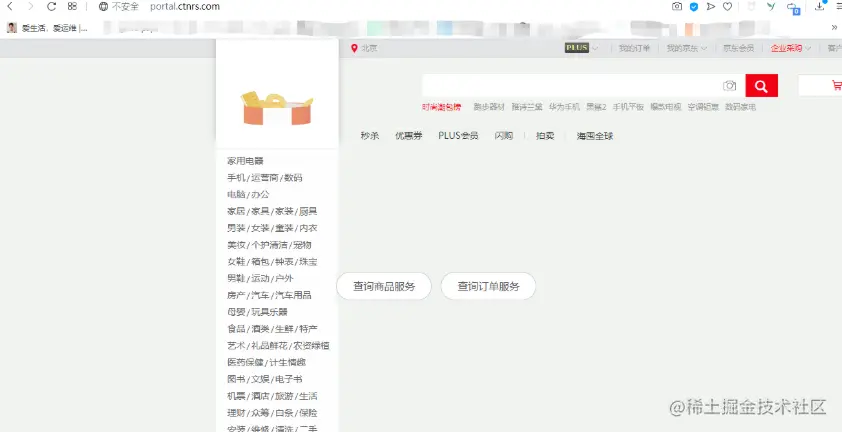Click the blue shield icon in browser toolbar
Screen dimensions: 842x432
tap(694, 7)
